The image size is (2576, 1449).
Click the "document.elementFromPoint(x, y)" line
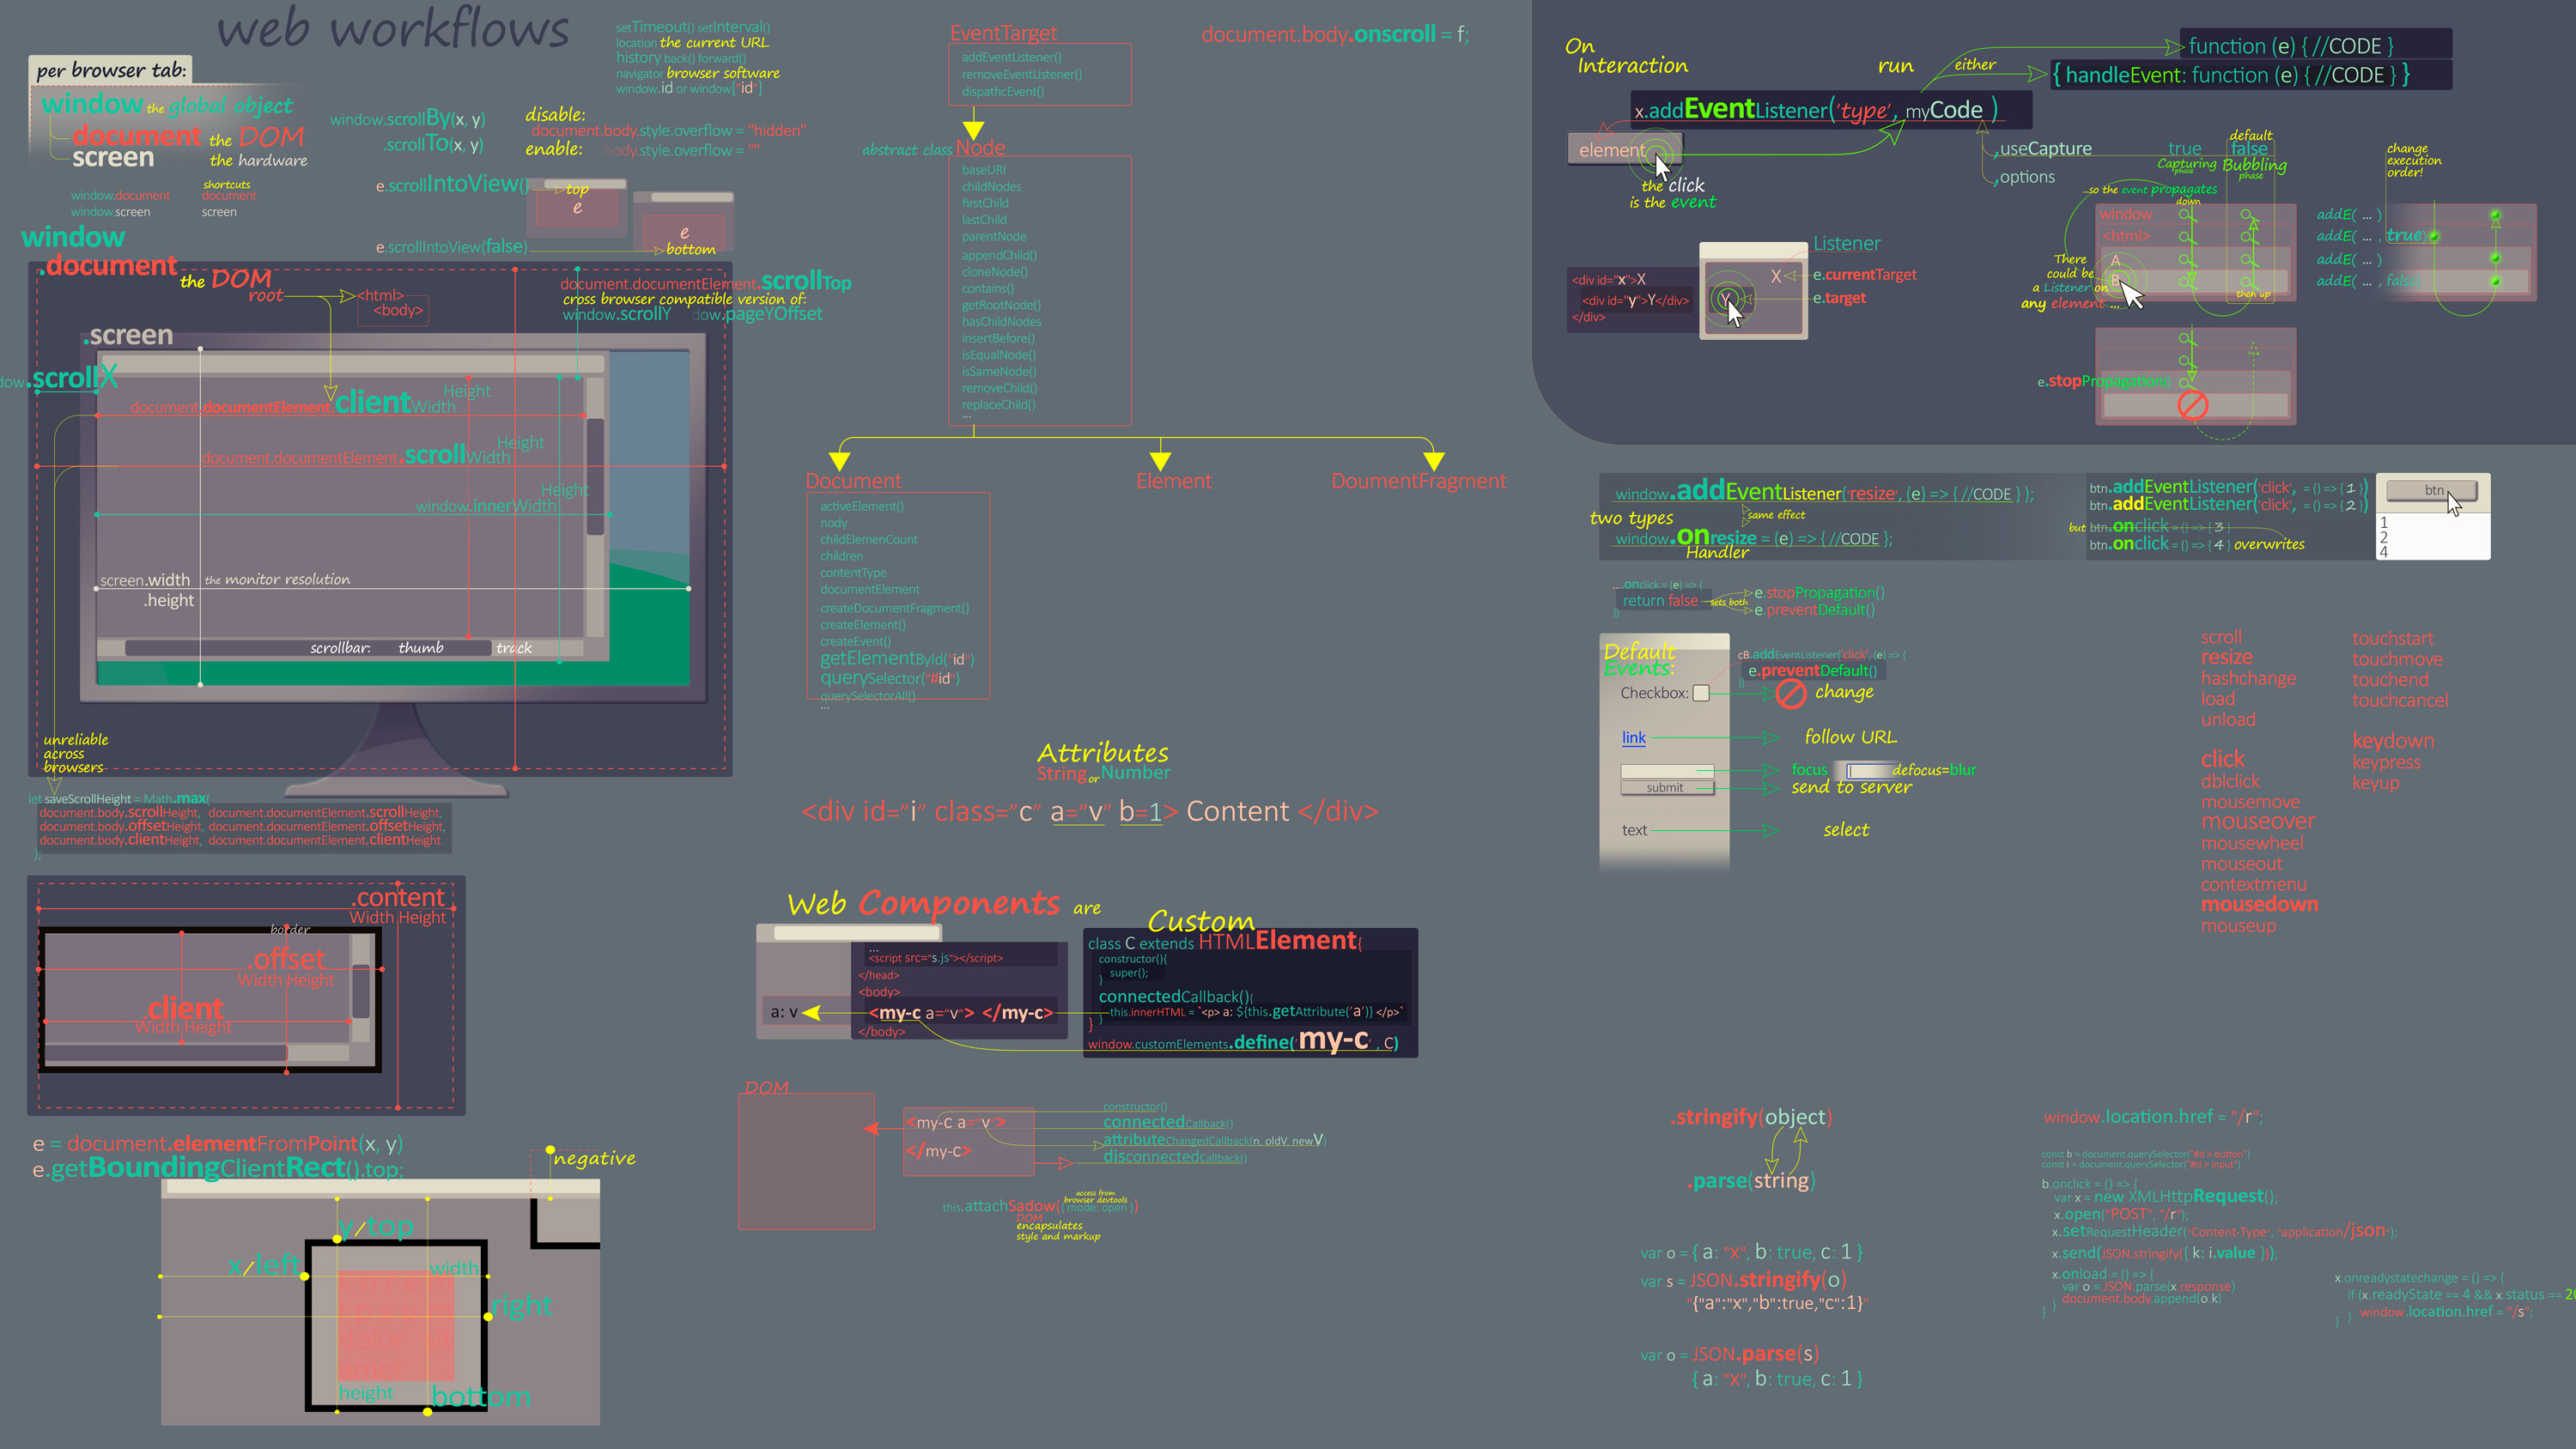coord(234,1144)
